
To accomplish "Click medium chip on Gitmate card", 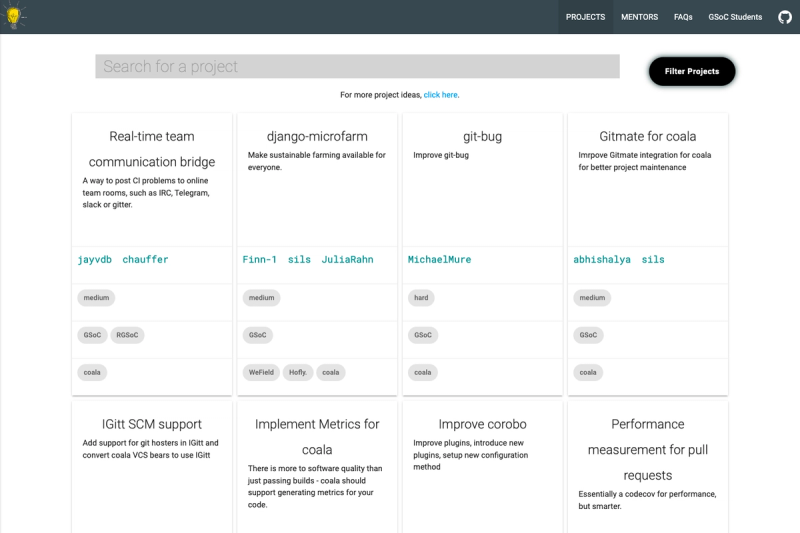I will click(x=592, y=298).
